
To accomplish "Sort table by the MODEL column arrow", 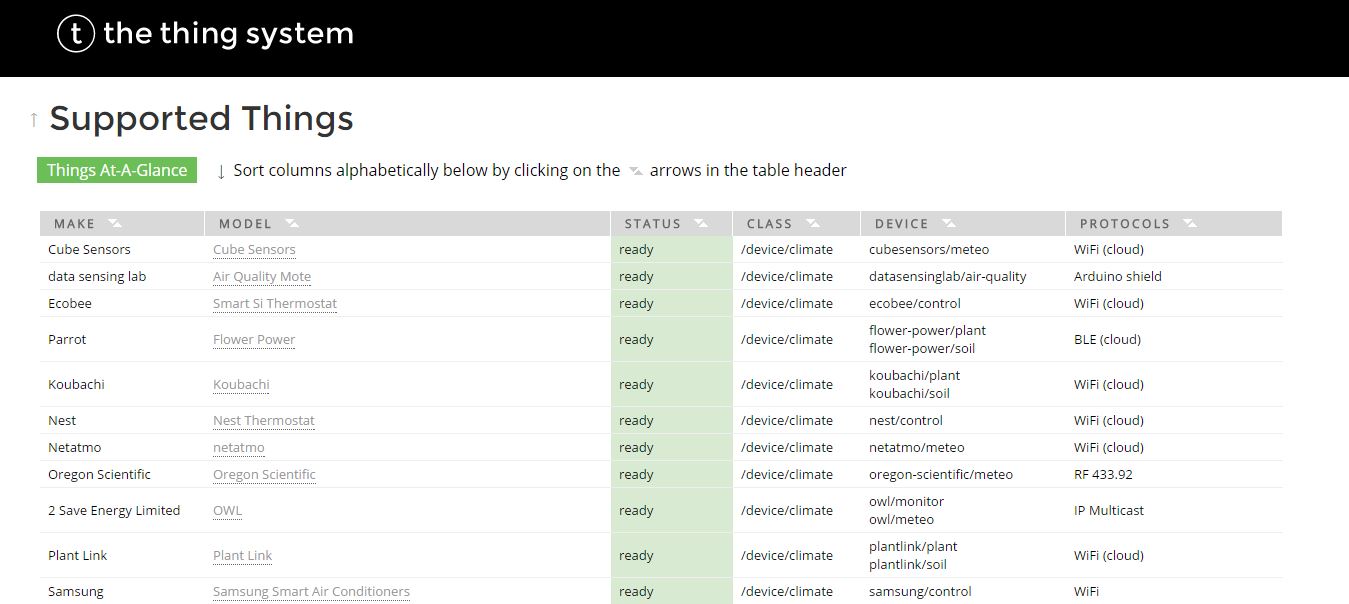I will click(x=291, y=223).
